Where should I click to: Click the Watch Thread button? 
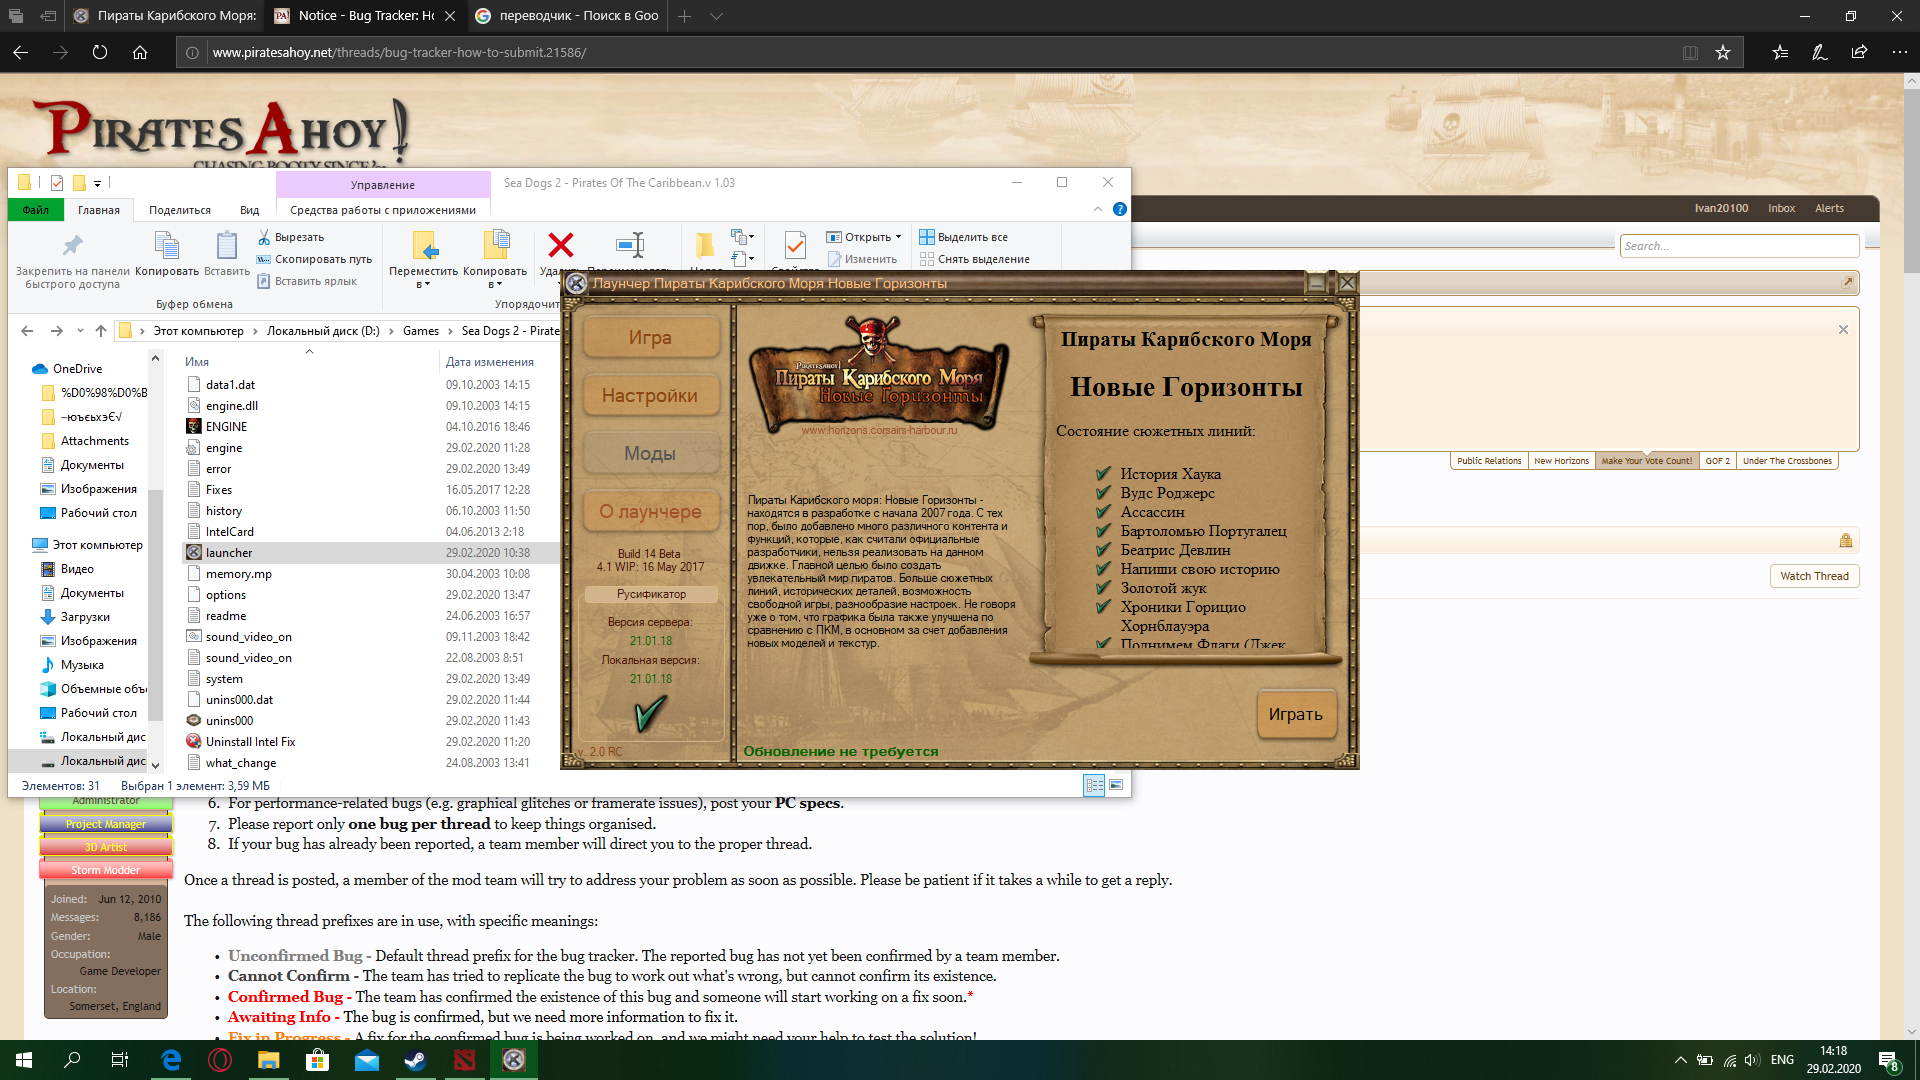[1814, 576]
